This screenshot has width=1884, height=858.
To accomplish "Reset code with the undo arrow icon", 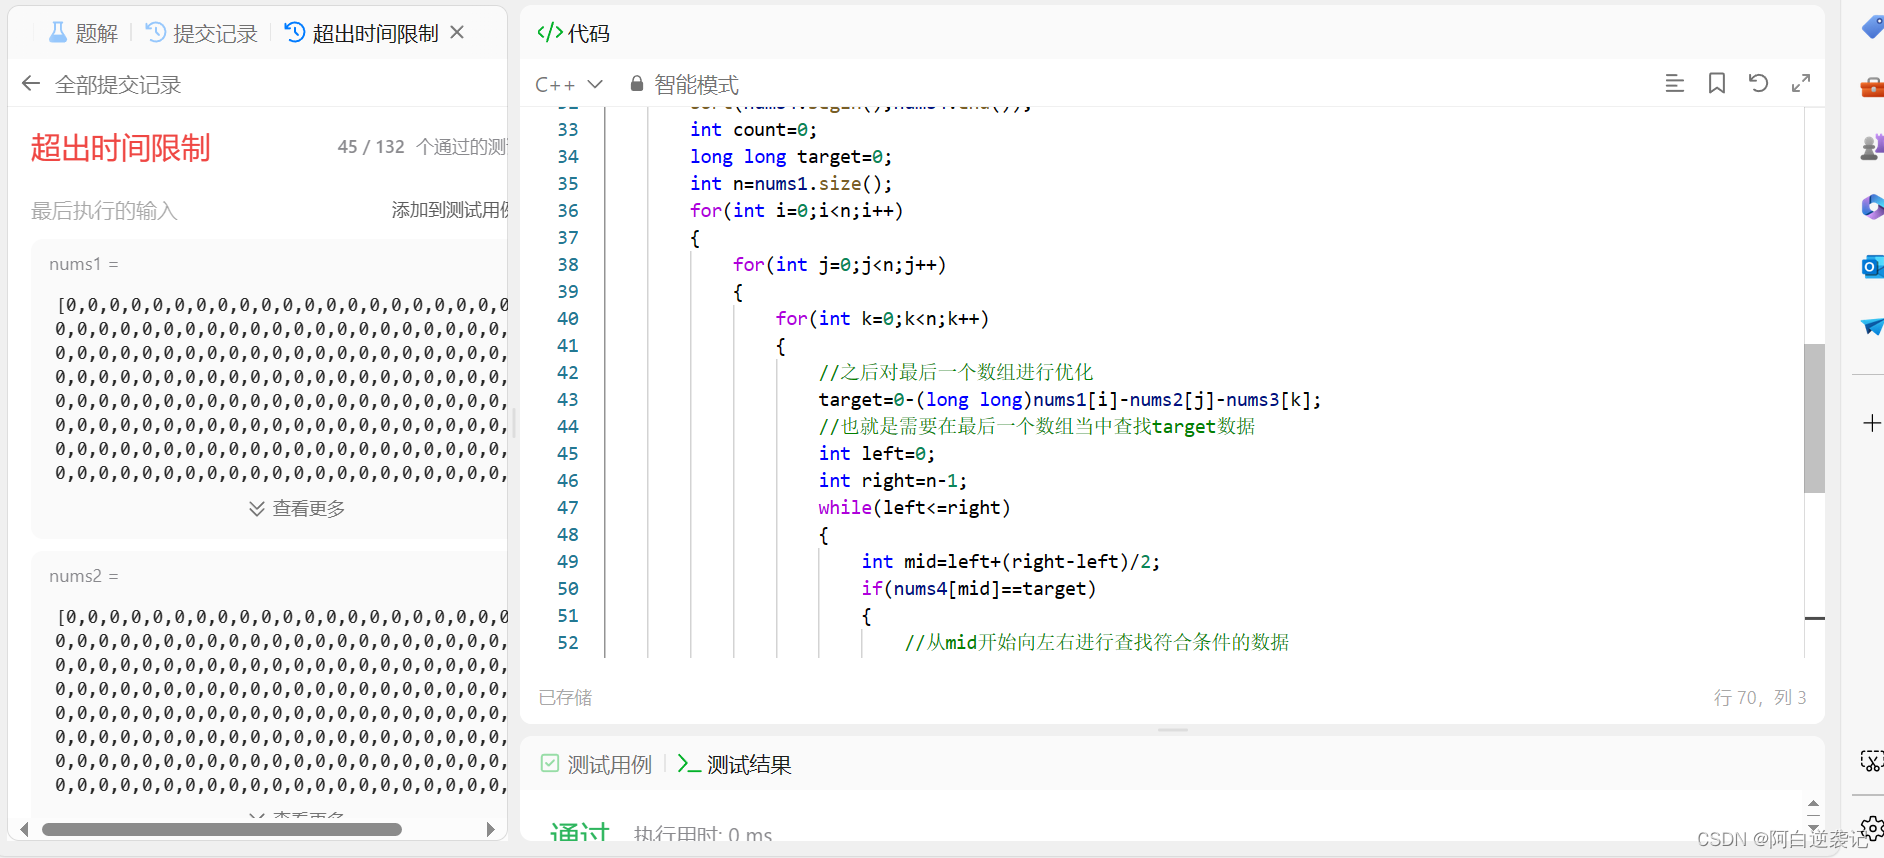I will [1758, 84].
